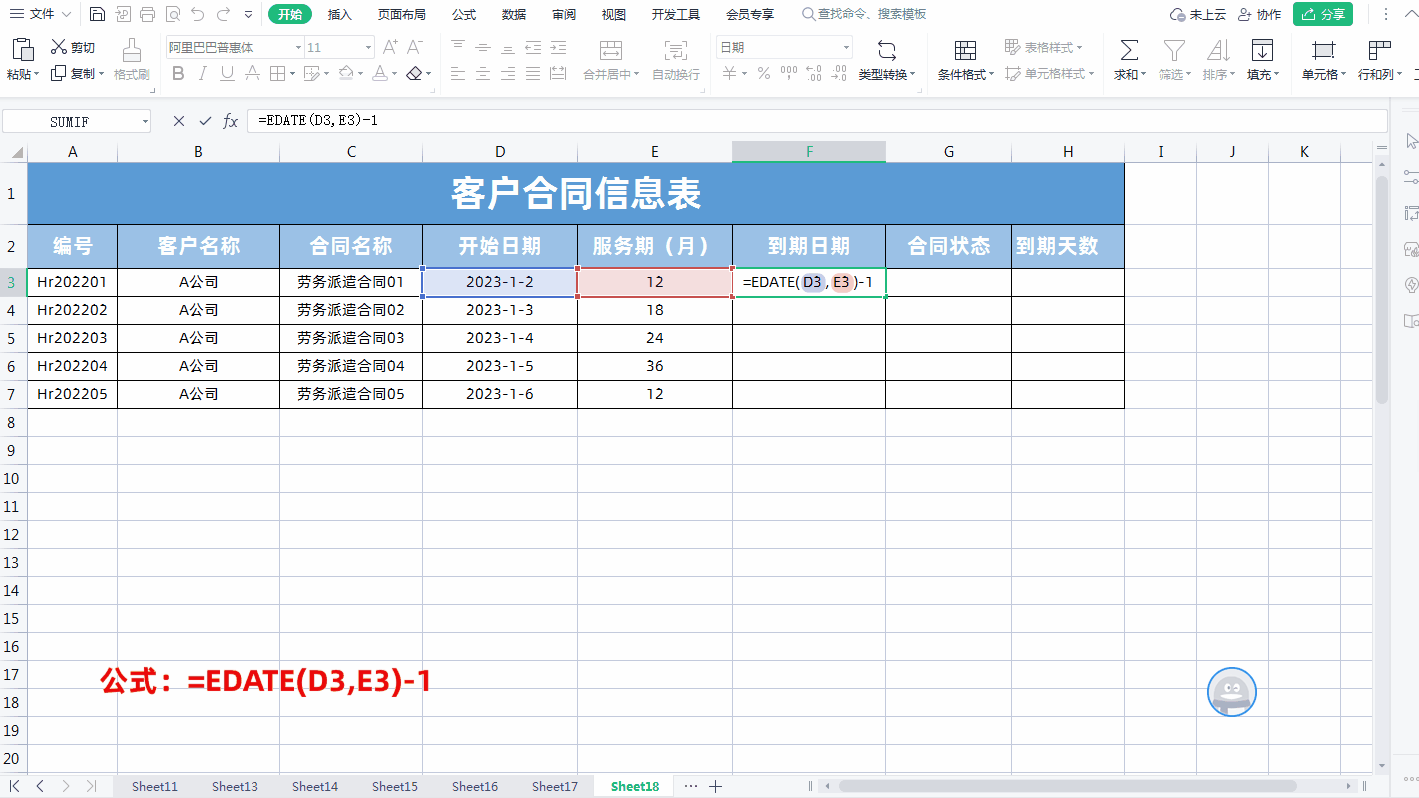Viewport: 1419px width, 798px height.
Task: Toggle Wrap Text (自动换行)
Action: [x=676, y=60]
